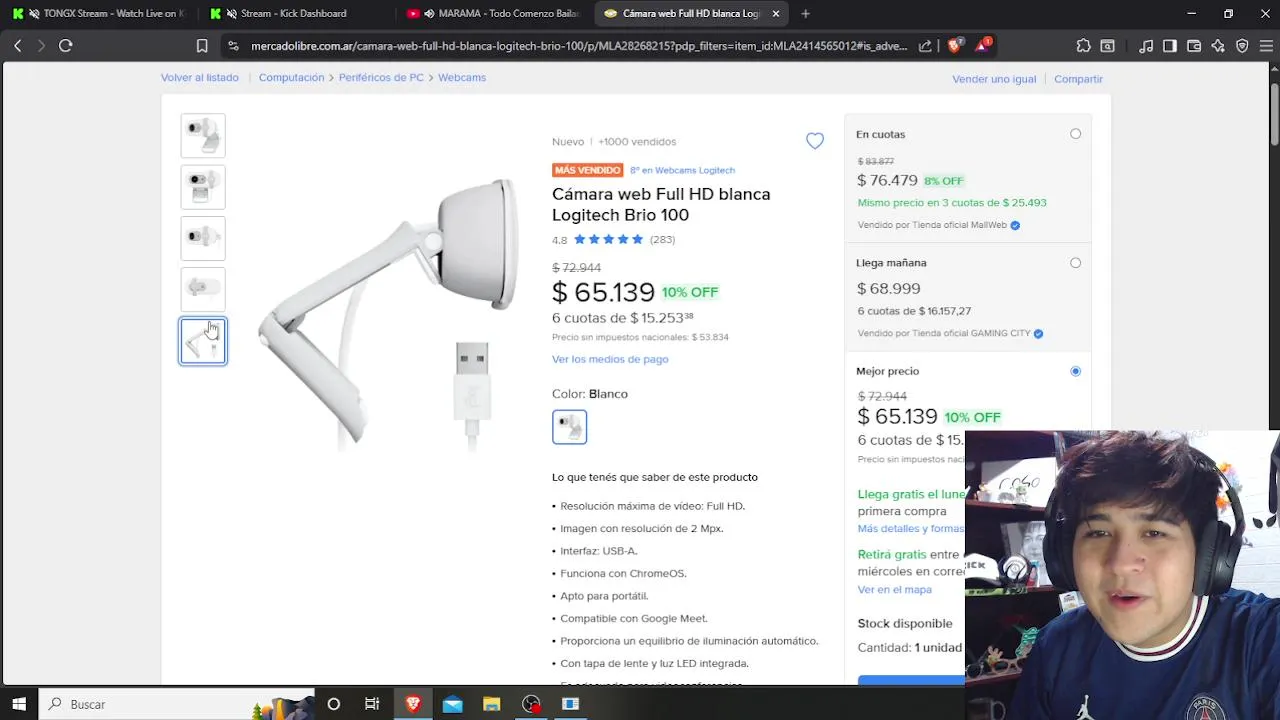Open File Explorer from the taskbar
This screenshot has height=720, width=1280.
[x=492, y=704]
